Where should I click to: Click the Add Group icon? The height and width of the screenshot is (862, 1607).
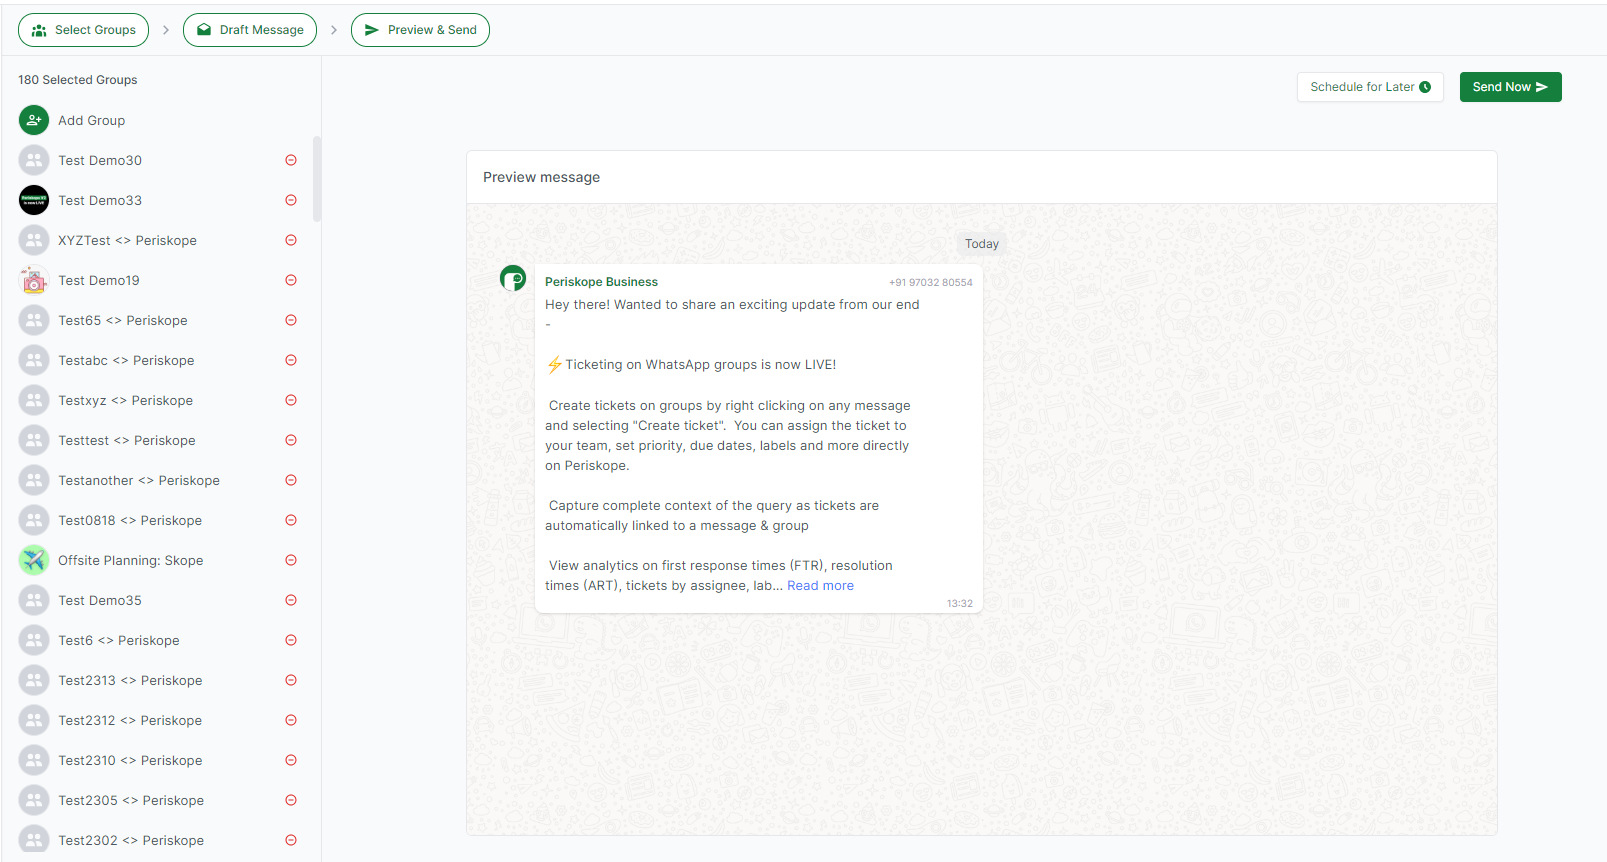(34, 120)
